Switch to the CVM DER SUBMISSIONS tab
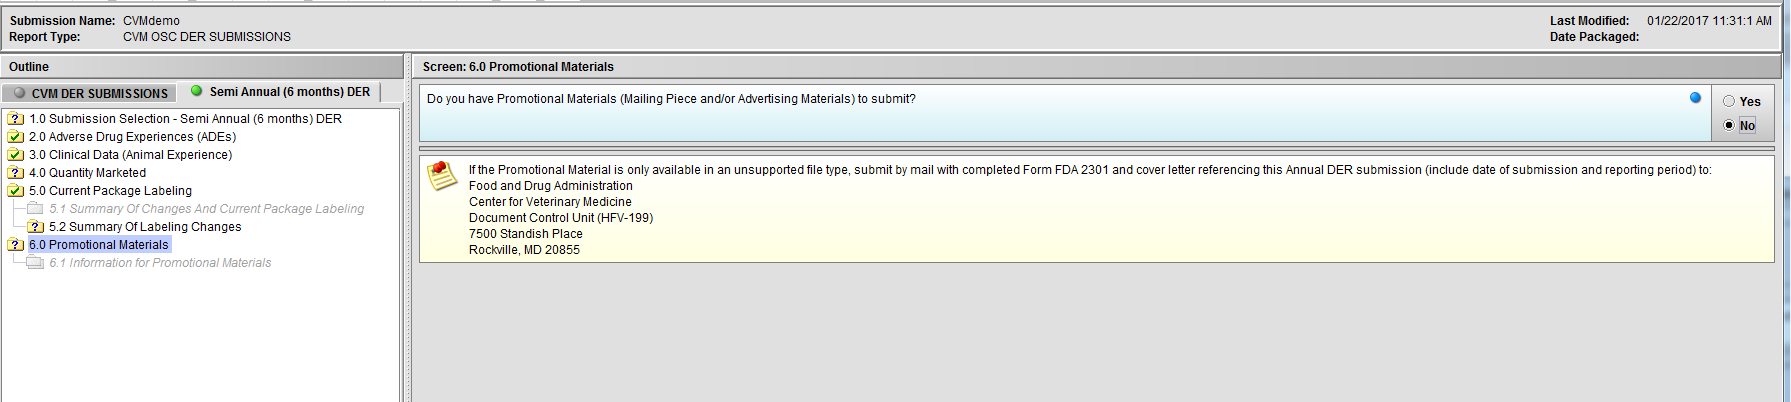 tap(90, 93)
